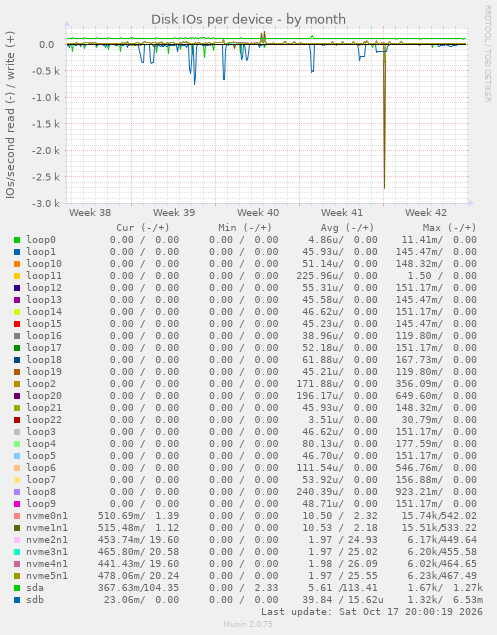This screenshot has height=635, width=497.
Task: Click the 'Week 39' x-axis label
Action: [x=174, y=213]
